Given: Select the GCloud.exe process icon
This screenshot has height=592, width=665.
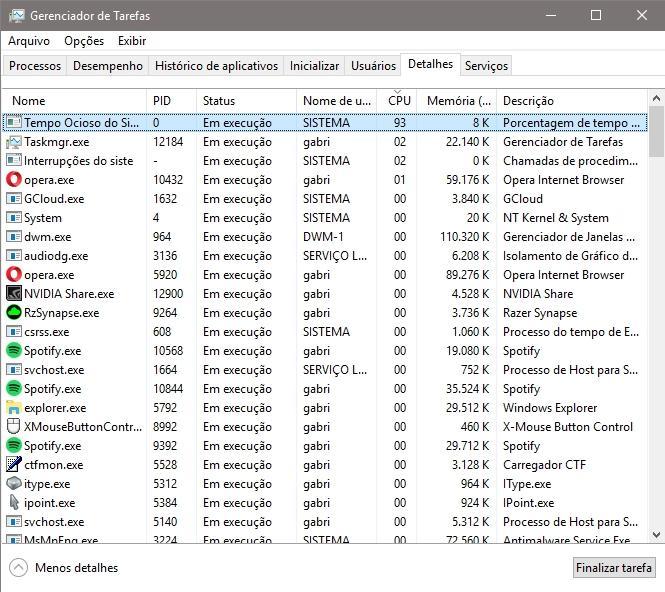Looking at the screenshot, I should pyautogui.click(x=14, y=199).
